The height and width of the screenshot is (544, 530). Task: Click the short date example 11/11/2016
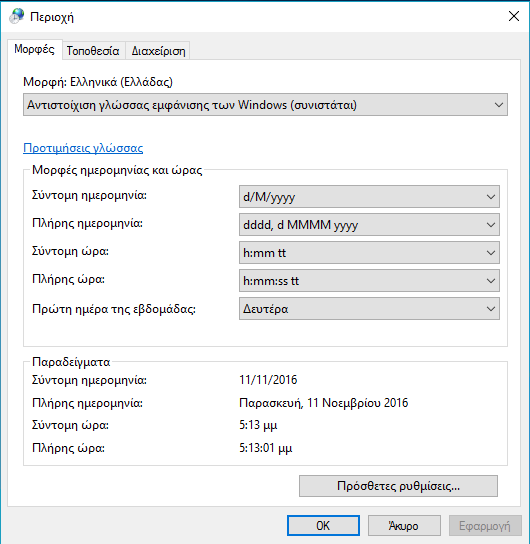(268, 380)
